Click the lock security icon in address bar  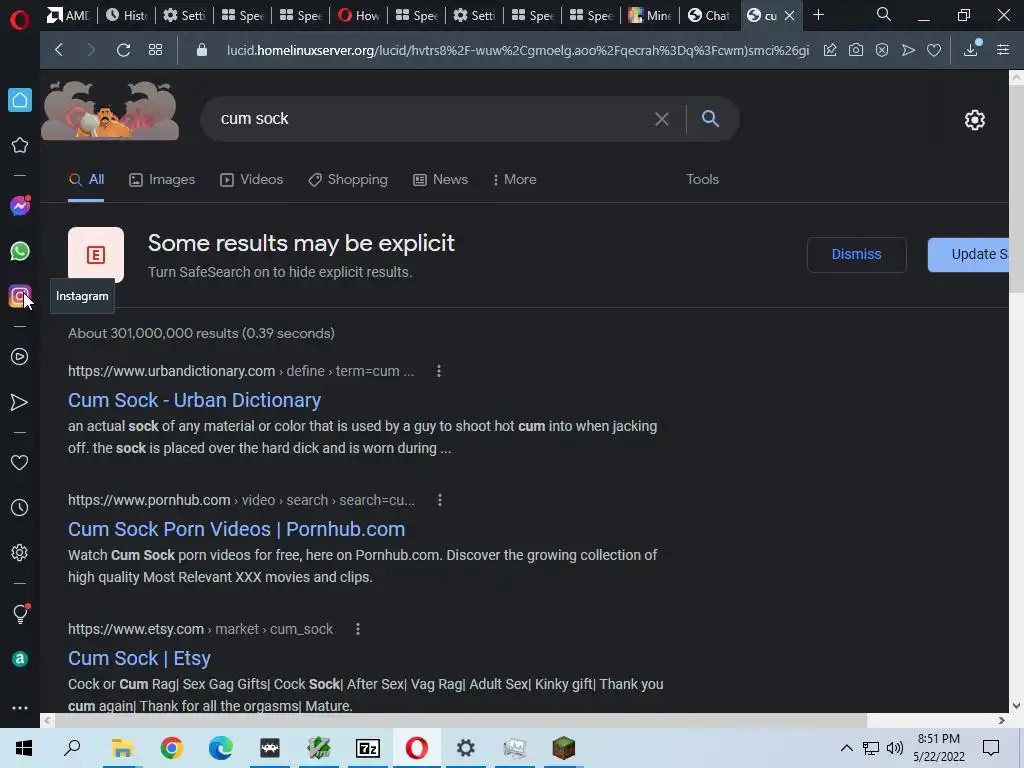coord(202,50)
